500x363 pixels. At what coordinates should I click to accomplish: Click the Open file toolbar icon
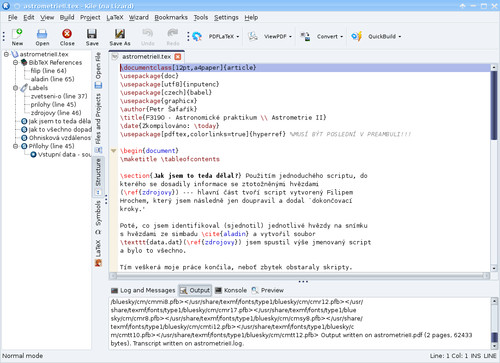pyautogui.click(x=42, y=34)
